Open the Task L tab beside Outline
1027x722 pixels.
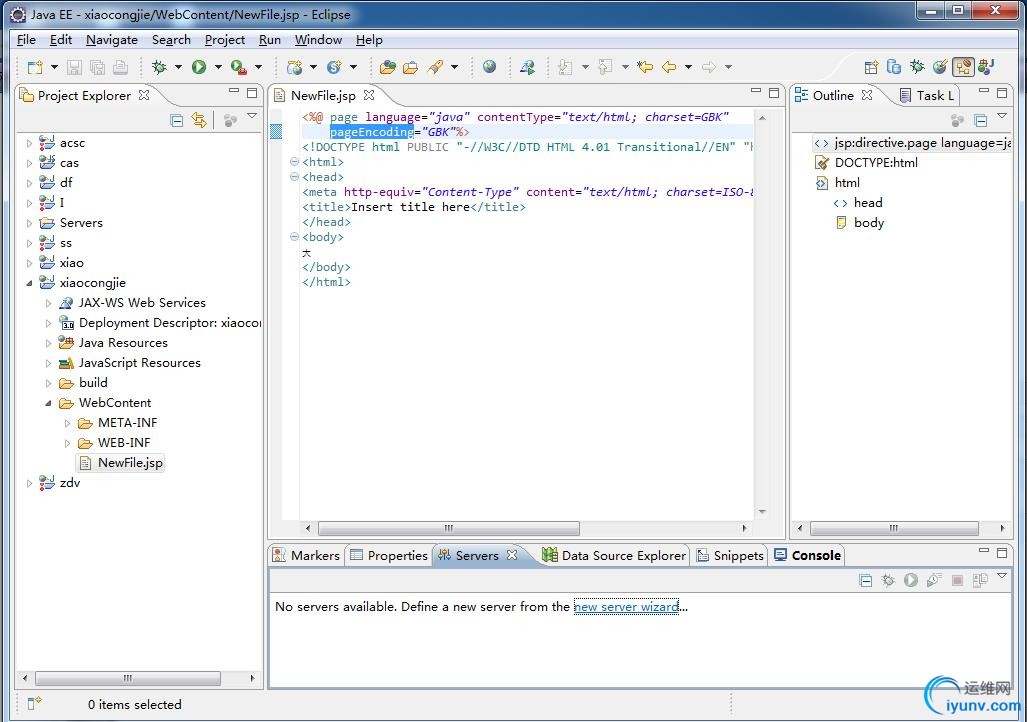(927, 96)
